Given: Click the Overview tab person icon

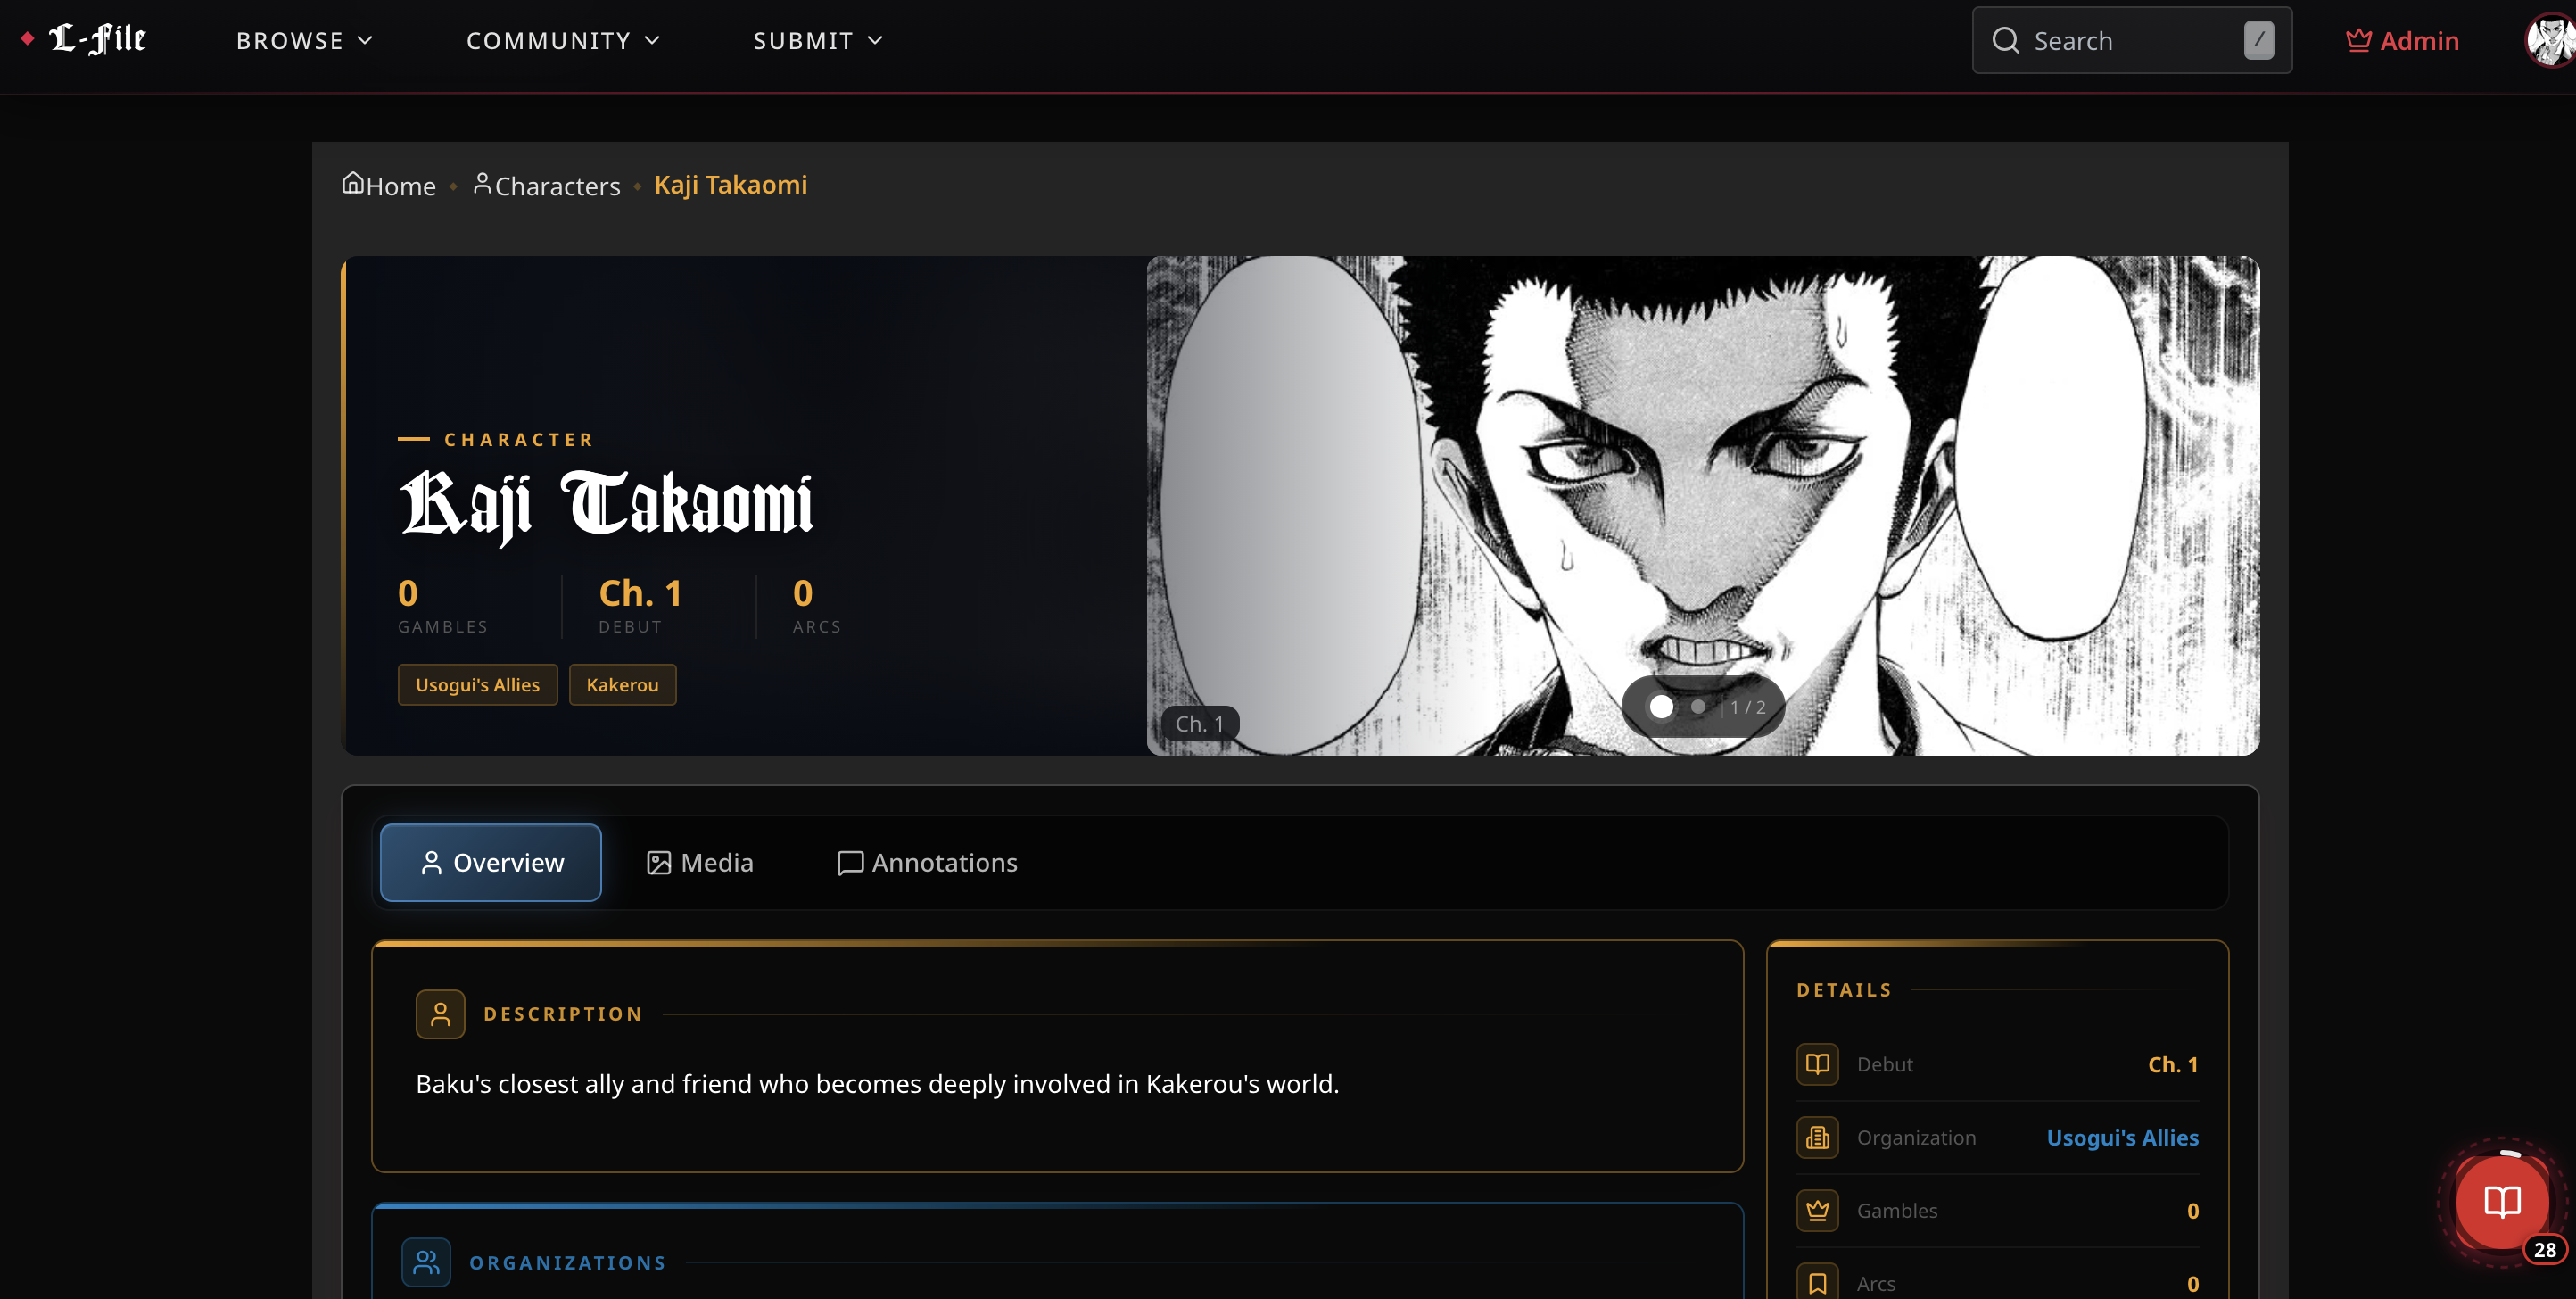Looking at the screenshot, I should click(431, 863).
